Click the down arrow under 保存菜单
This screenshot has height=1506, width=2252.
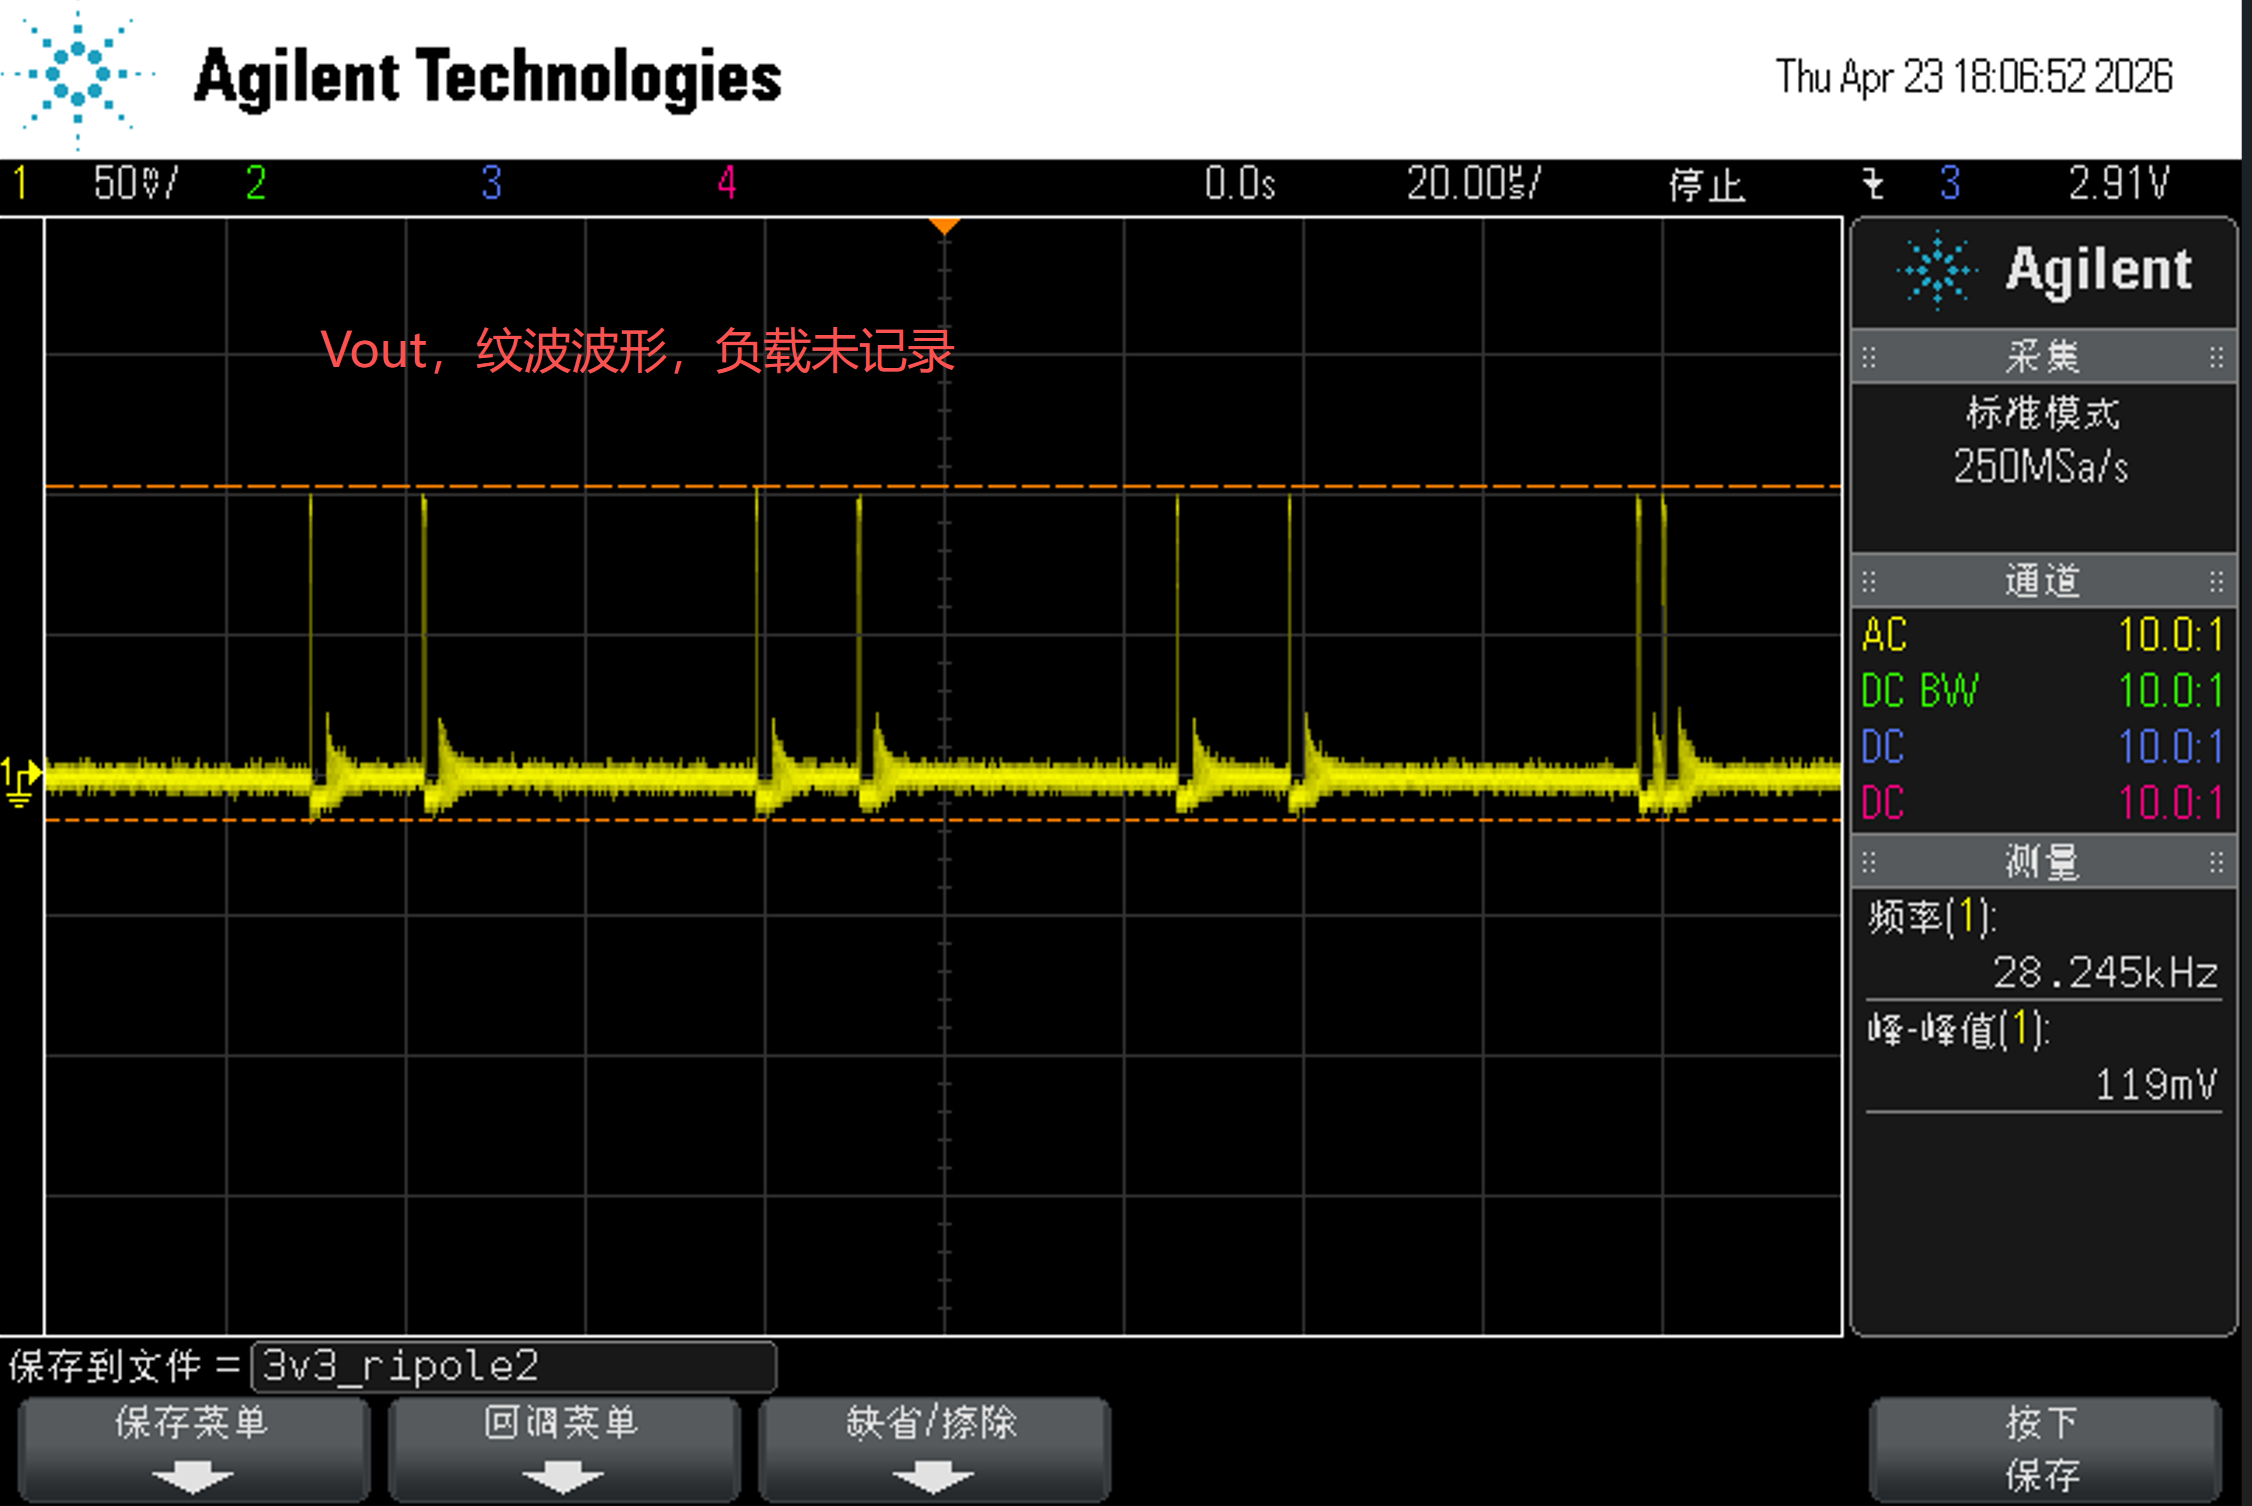(x=192, y=1476)
